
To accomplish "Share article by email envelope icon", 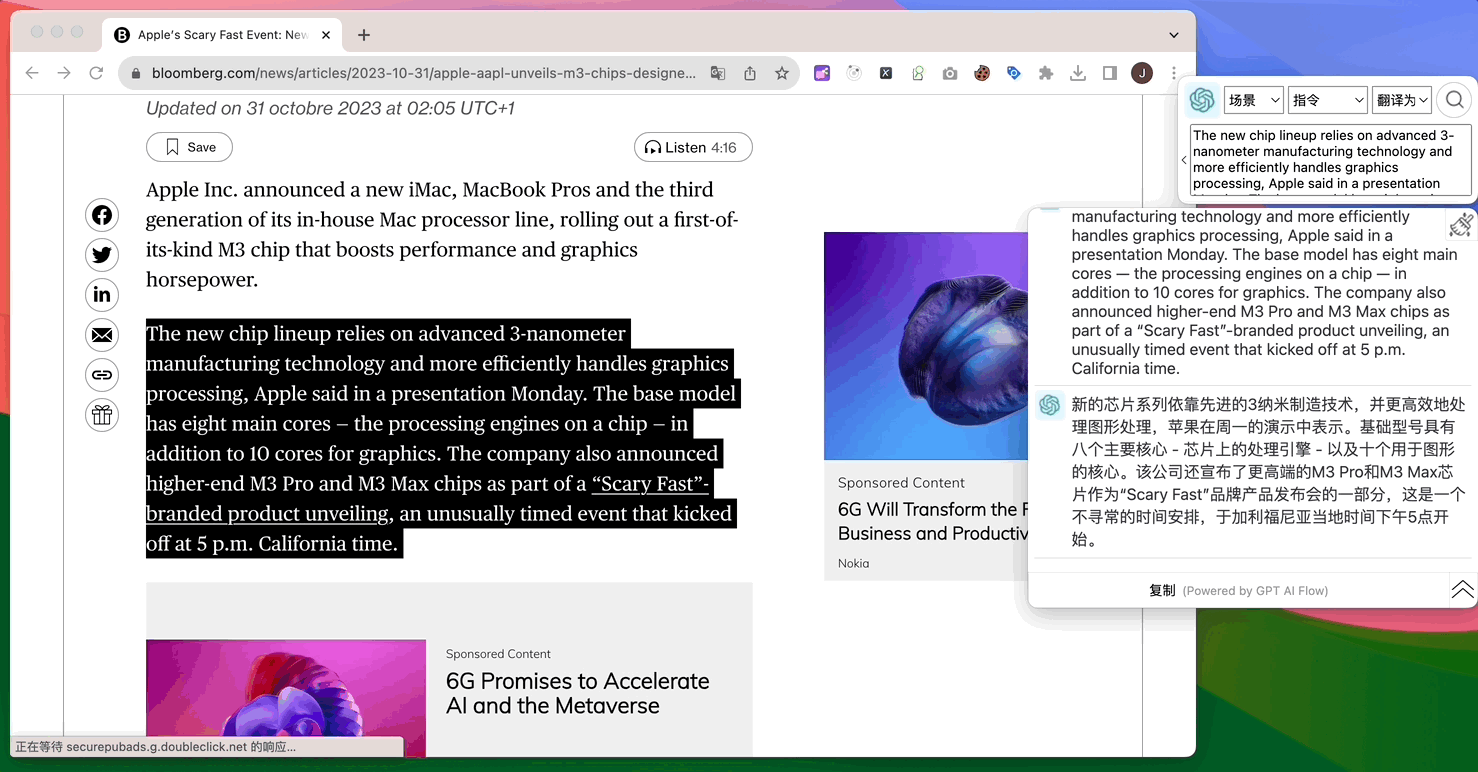I will (102, 335).
